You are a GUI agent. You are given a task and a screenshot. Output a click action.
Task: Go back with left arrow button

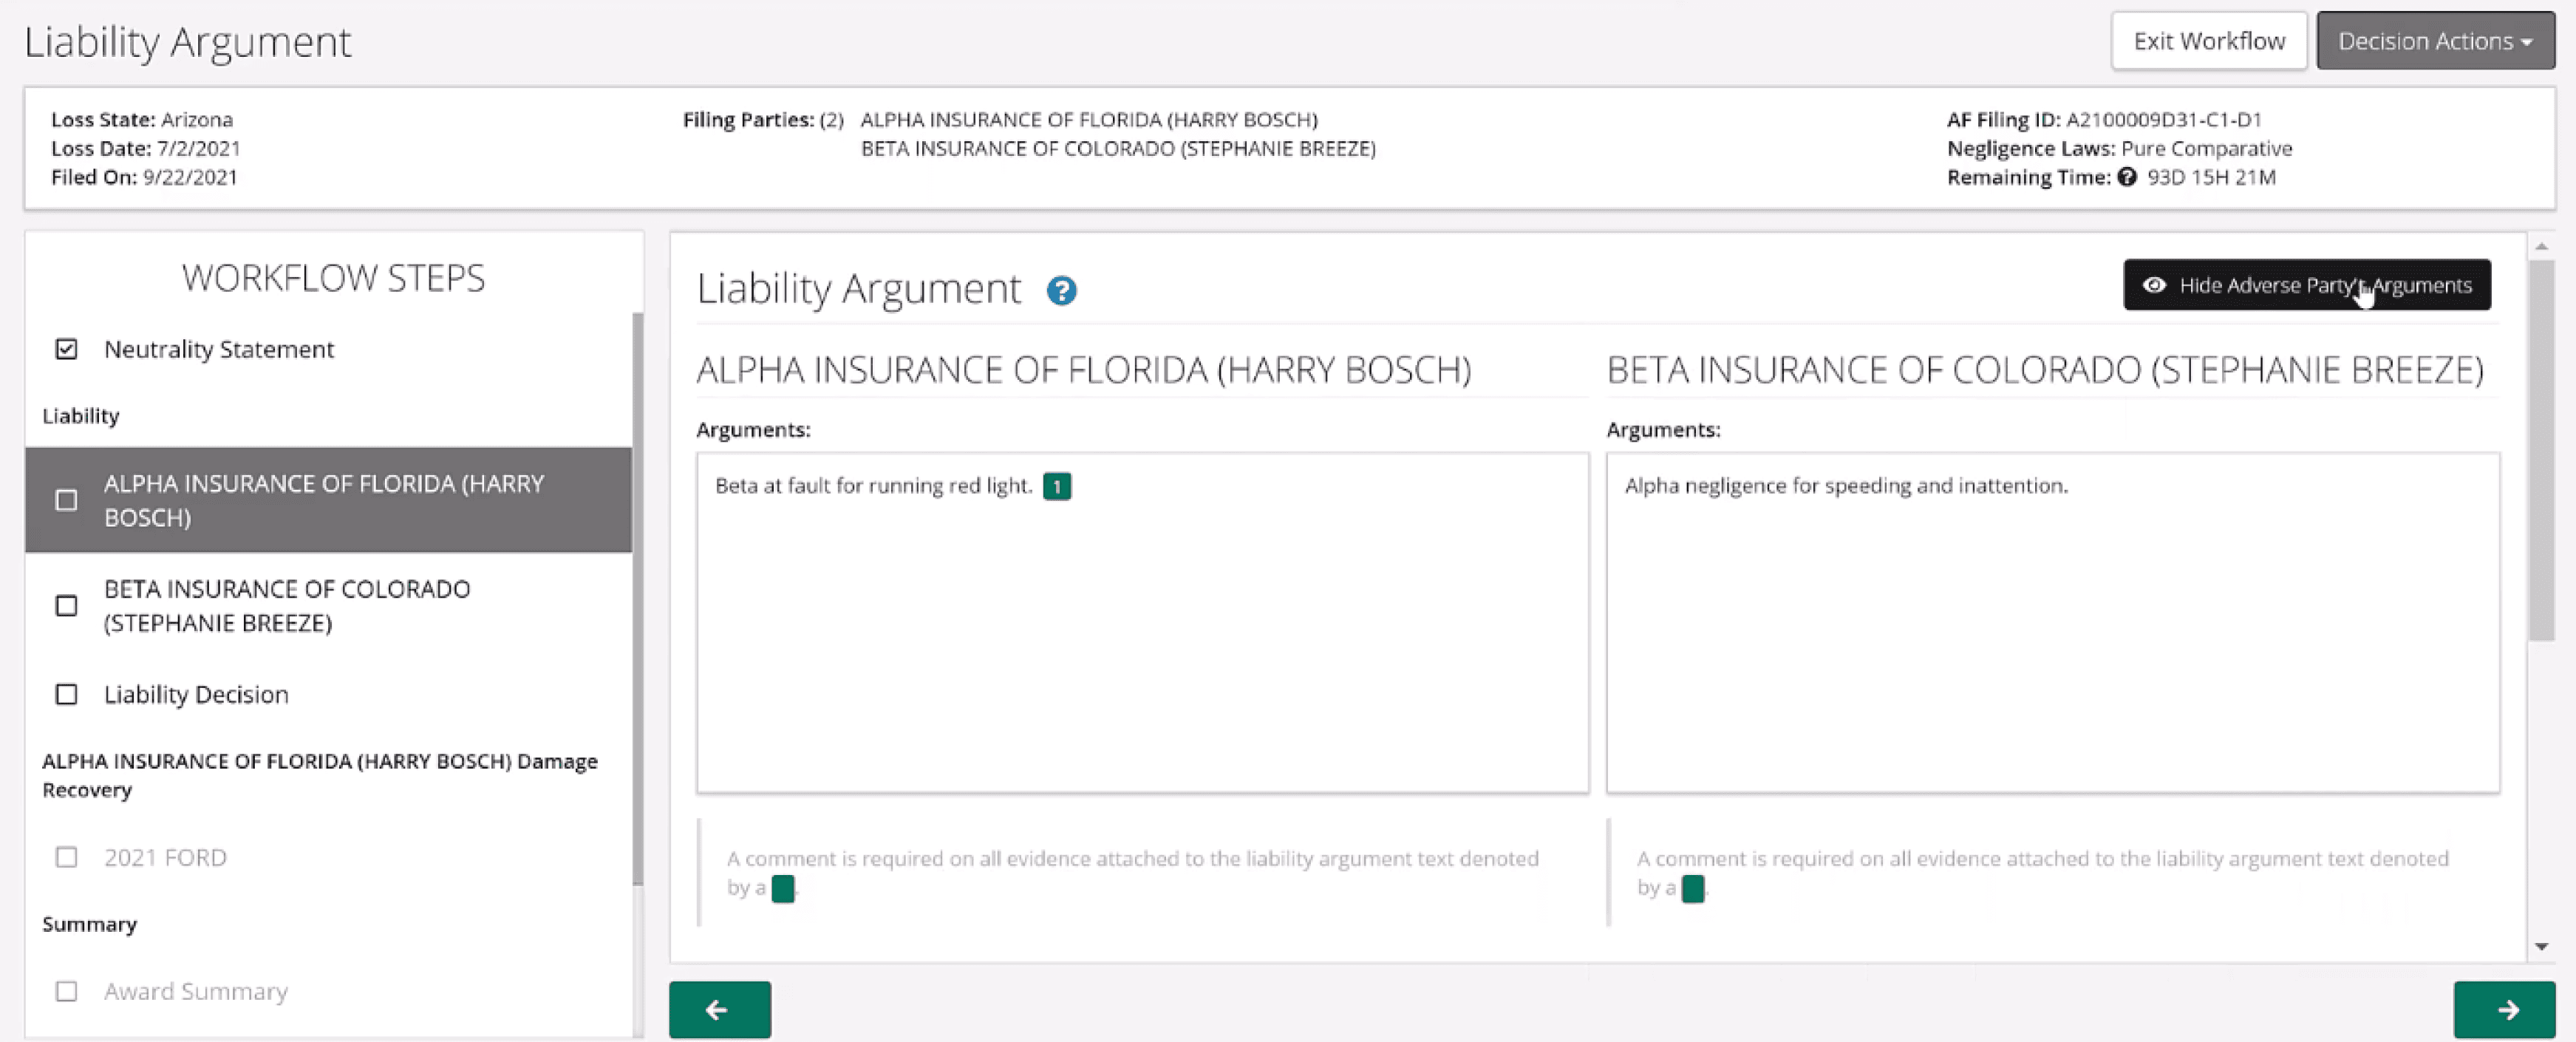click(719, 1009)
